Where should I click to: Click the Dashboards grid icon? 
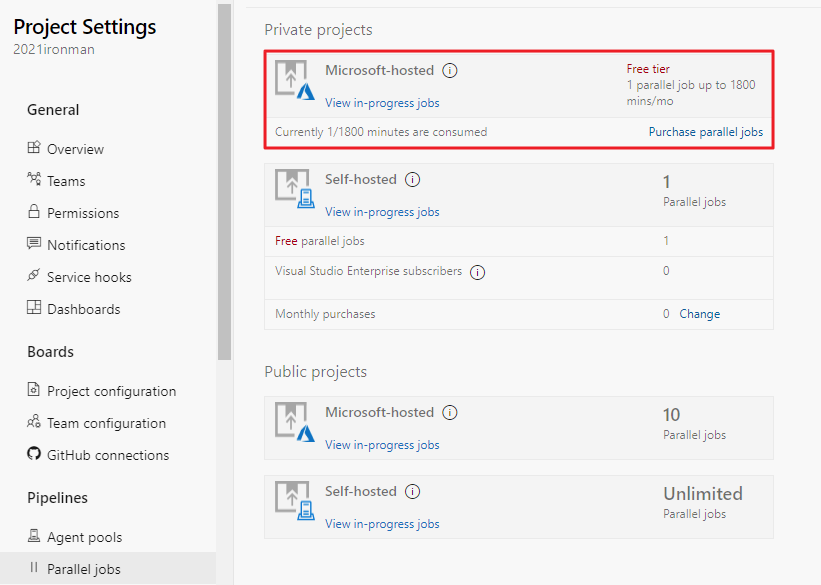pos(34,308)
